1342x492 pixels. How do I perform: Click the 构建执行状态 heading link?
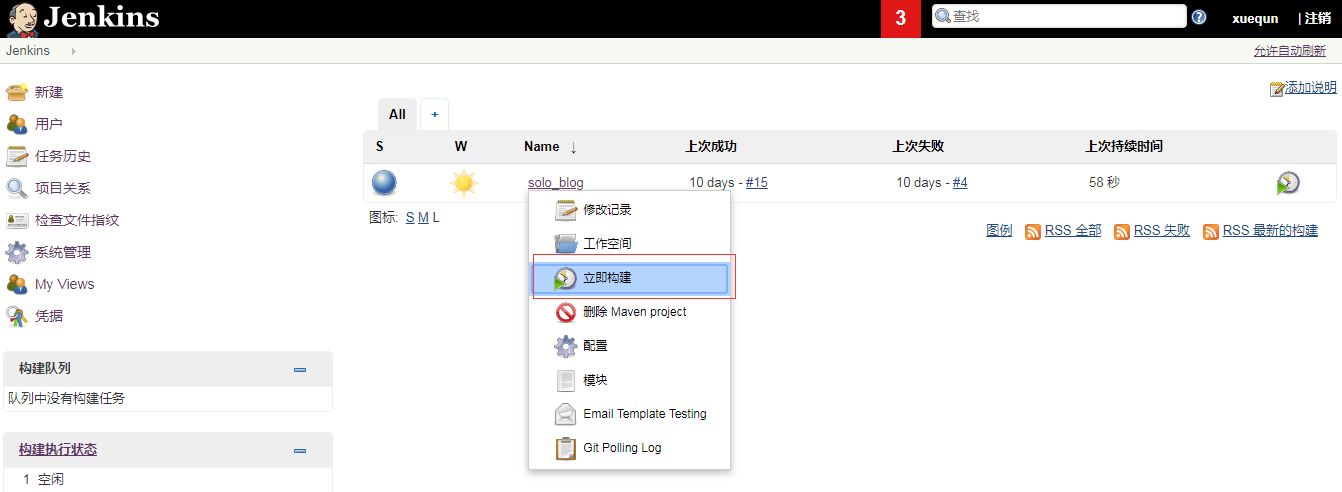[58, 450]
